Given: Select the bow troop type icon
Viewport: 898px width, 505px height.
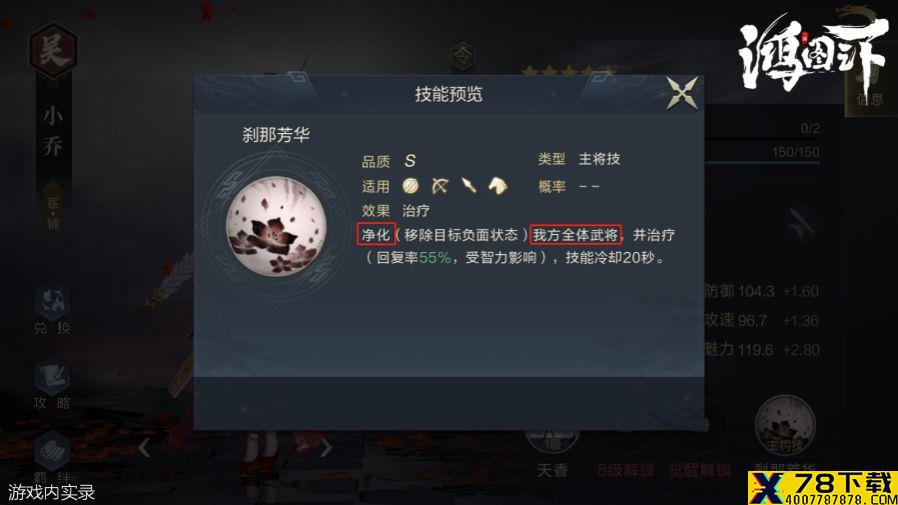Looking at the screenshot, I should click(439, 186).
